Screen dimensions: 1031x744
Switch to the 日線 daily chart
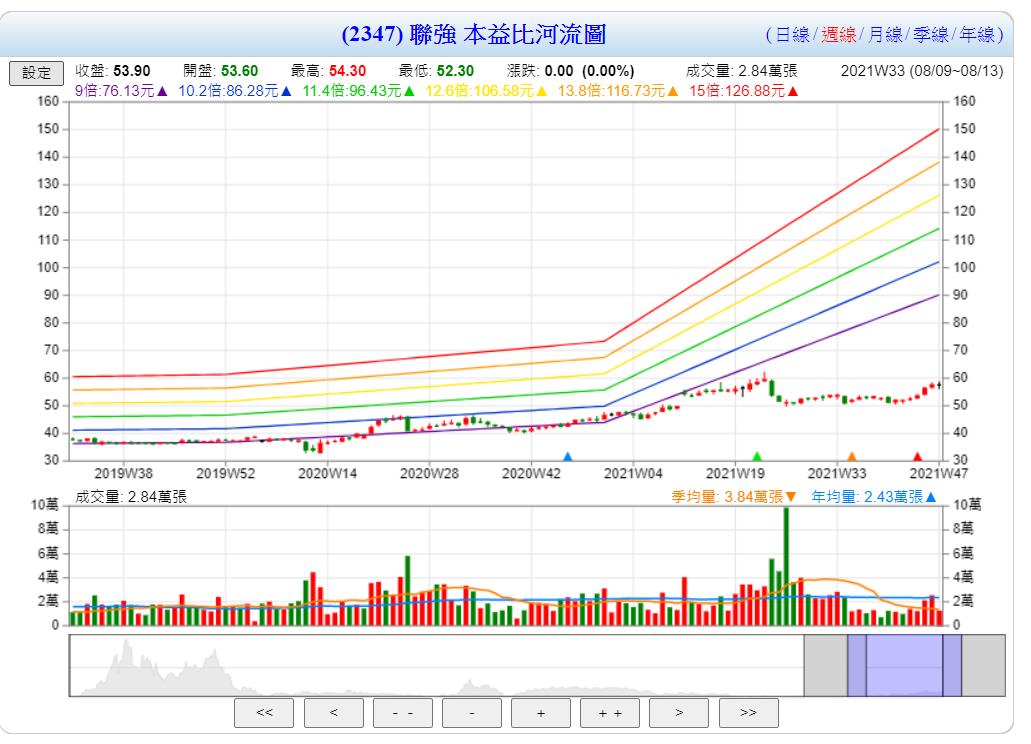click(x=792, y=35)
